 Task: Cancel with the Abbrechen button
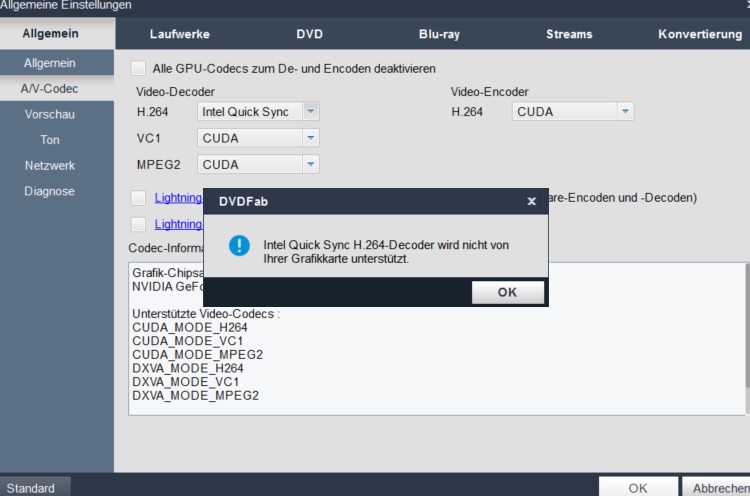click(x=716, y=487)
